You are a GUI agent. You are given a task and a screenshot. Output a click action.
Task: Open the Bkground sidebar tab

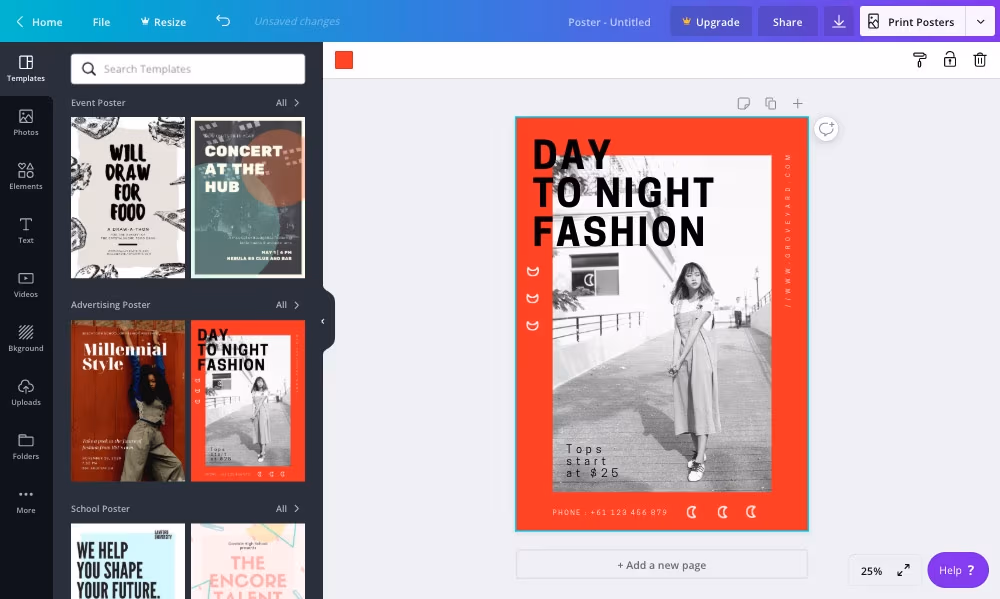click(x=26, y=339)
